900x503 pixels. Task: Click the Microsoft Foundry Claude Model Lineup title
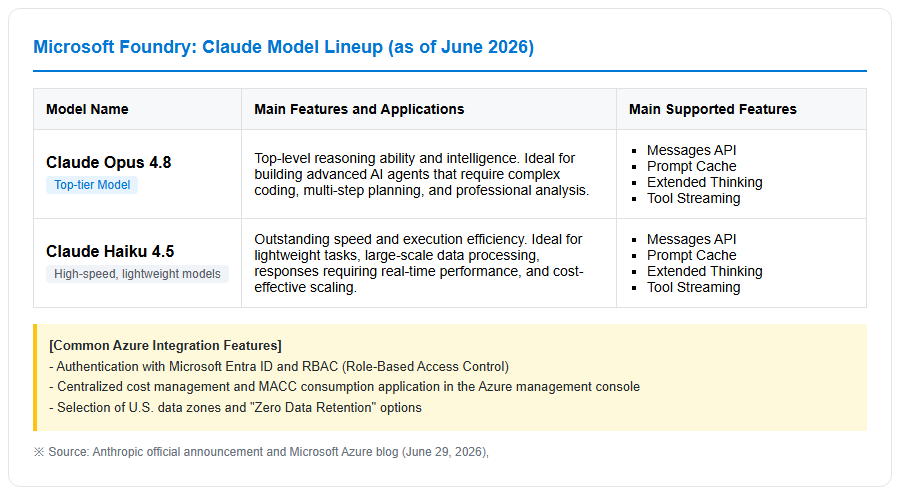tap(283, 47)
